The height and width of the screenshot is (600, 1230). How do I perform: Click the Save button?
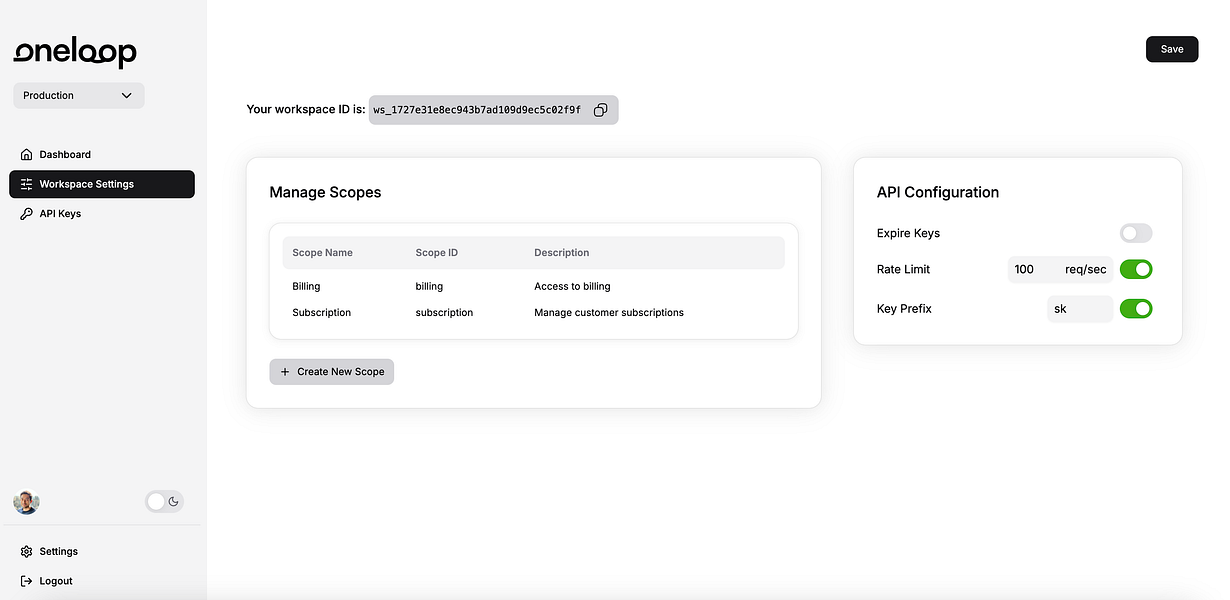tap(1171, 49)
